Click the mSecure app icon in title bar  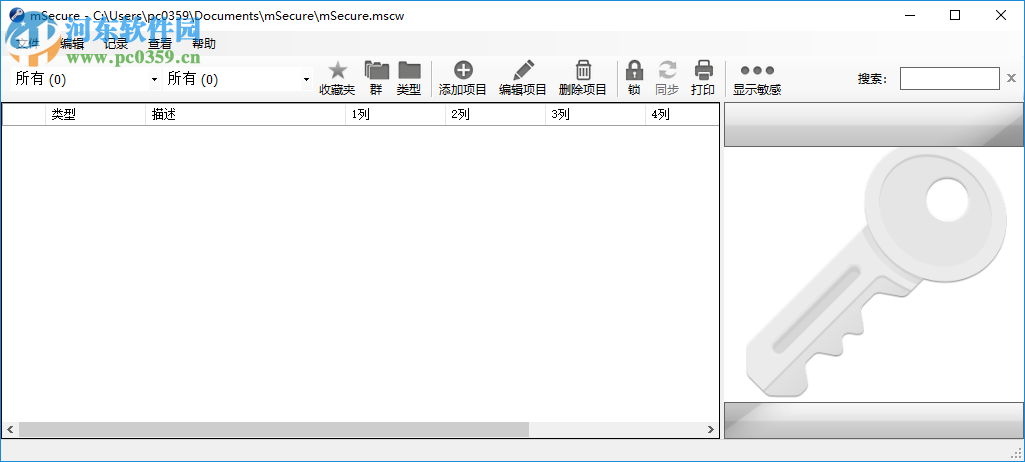coord(17,16)
